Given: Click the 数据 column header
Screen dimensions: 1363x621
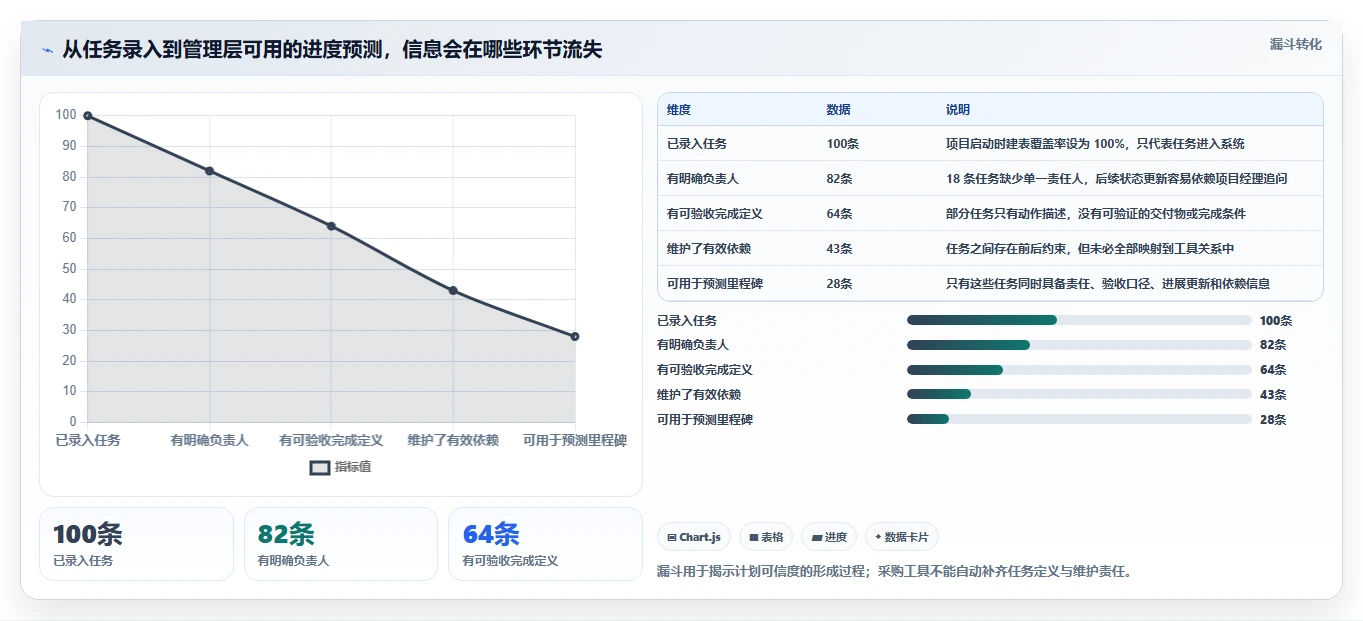Looking at the screenshot, I should (x=839, y=110).
